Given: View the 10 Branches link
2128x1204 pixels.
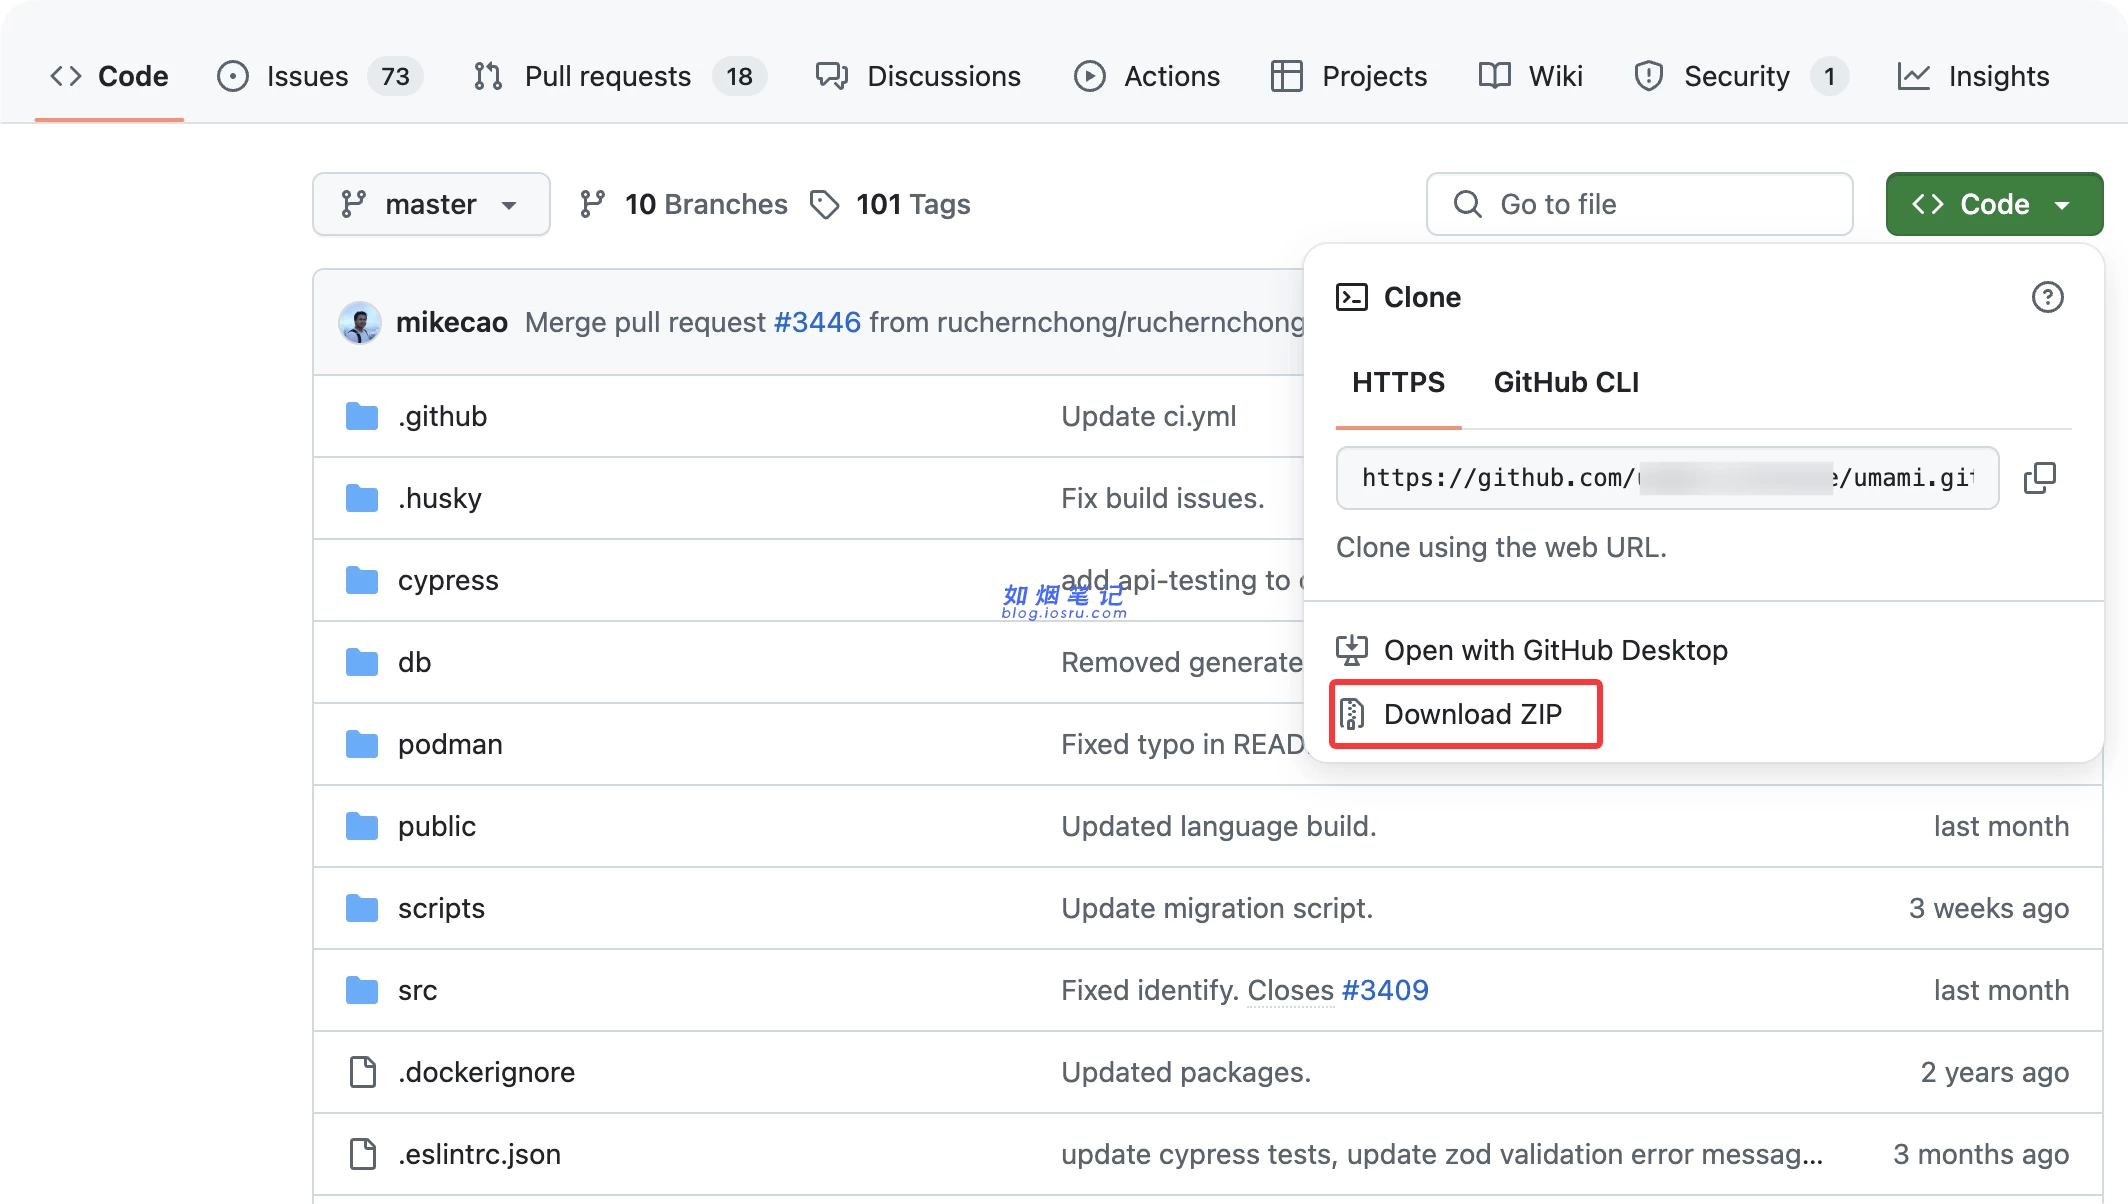Looking at the screenshot, I should tap(684, 204).
